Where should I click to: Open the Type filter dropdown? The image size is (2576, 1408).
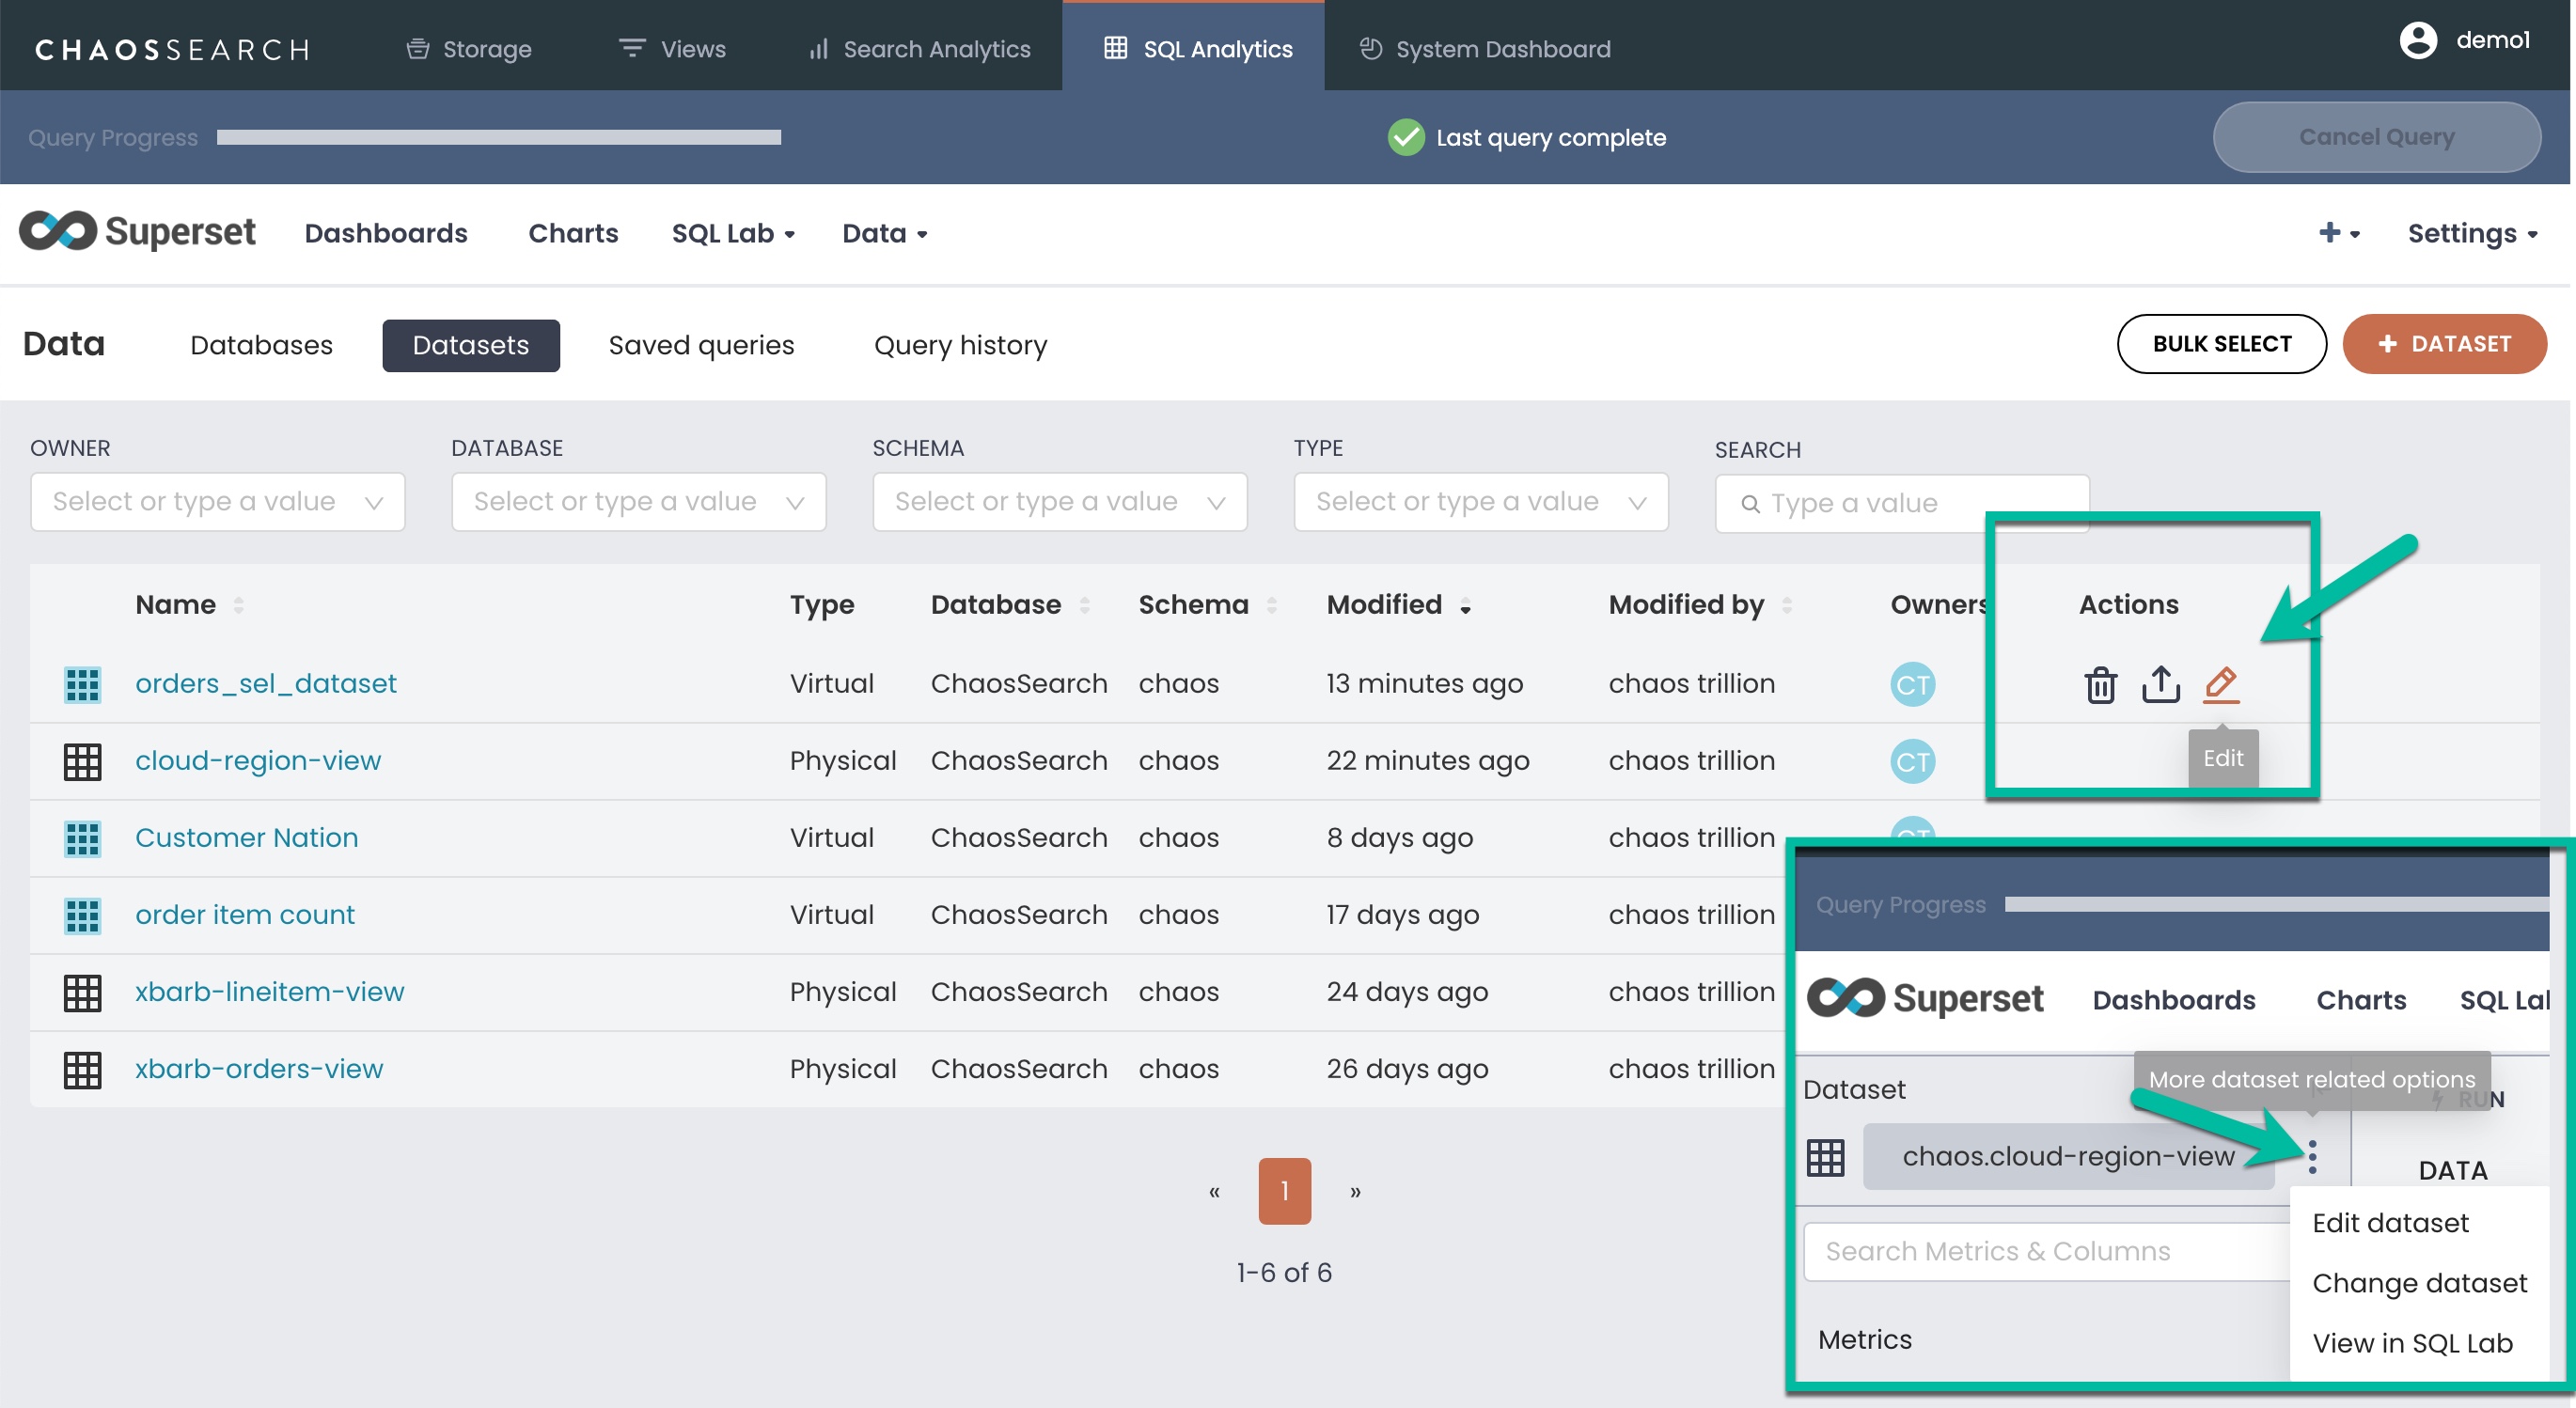click(1480, 502)
